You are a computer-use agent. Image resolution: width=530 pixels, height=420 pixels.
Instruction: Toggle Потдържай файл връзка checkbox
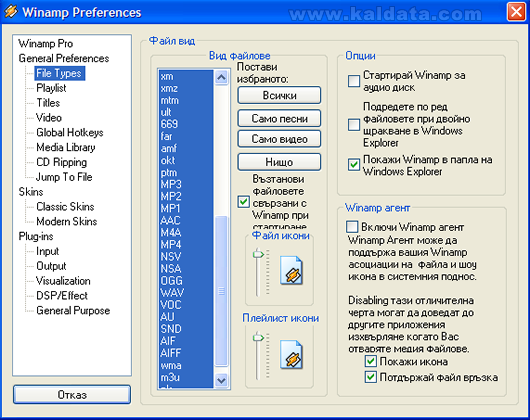[371, 377]
